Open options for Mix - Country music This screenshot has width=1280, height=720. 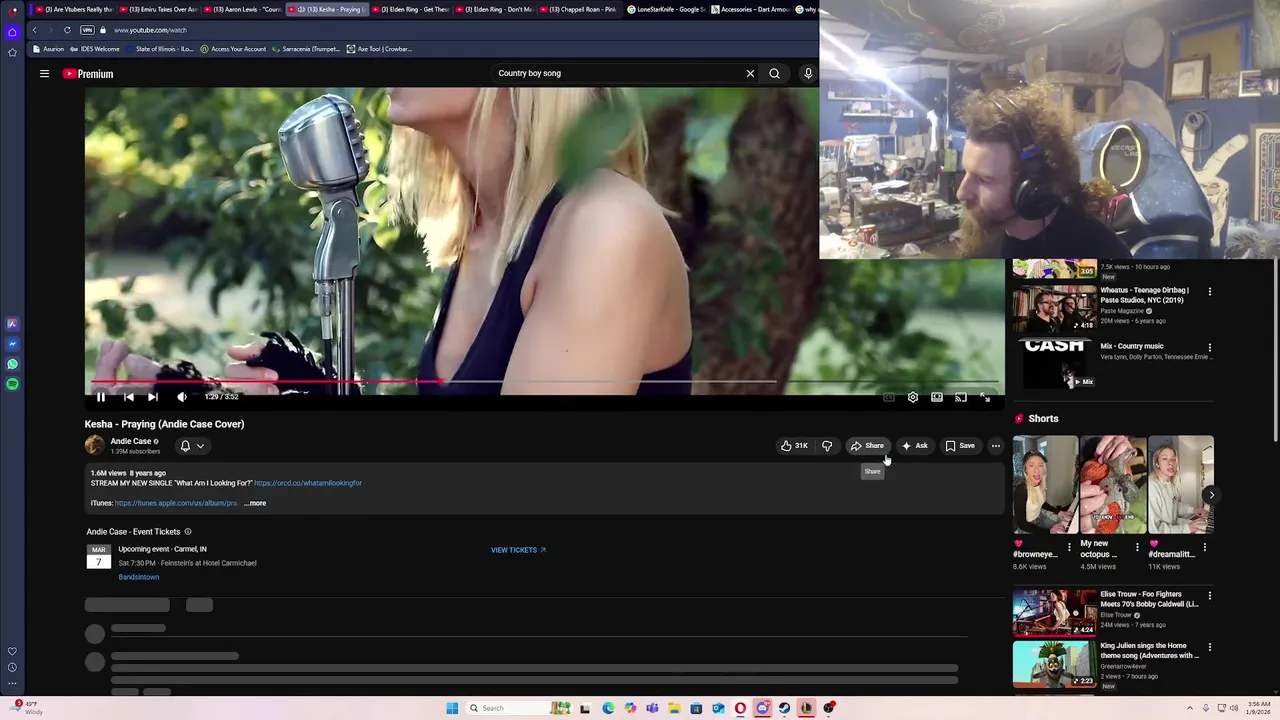tap(1209, 348)
